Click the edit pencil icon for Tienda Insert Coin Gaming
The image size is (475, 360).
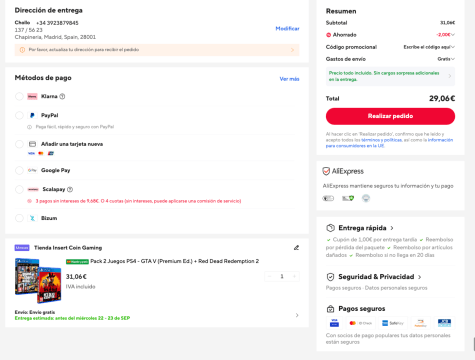pos(296,248)
